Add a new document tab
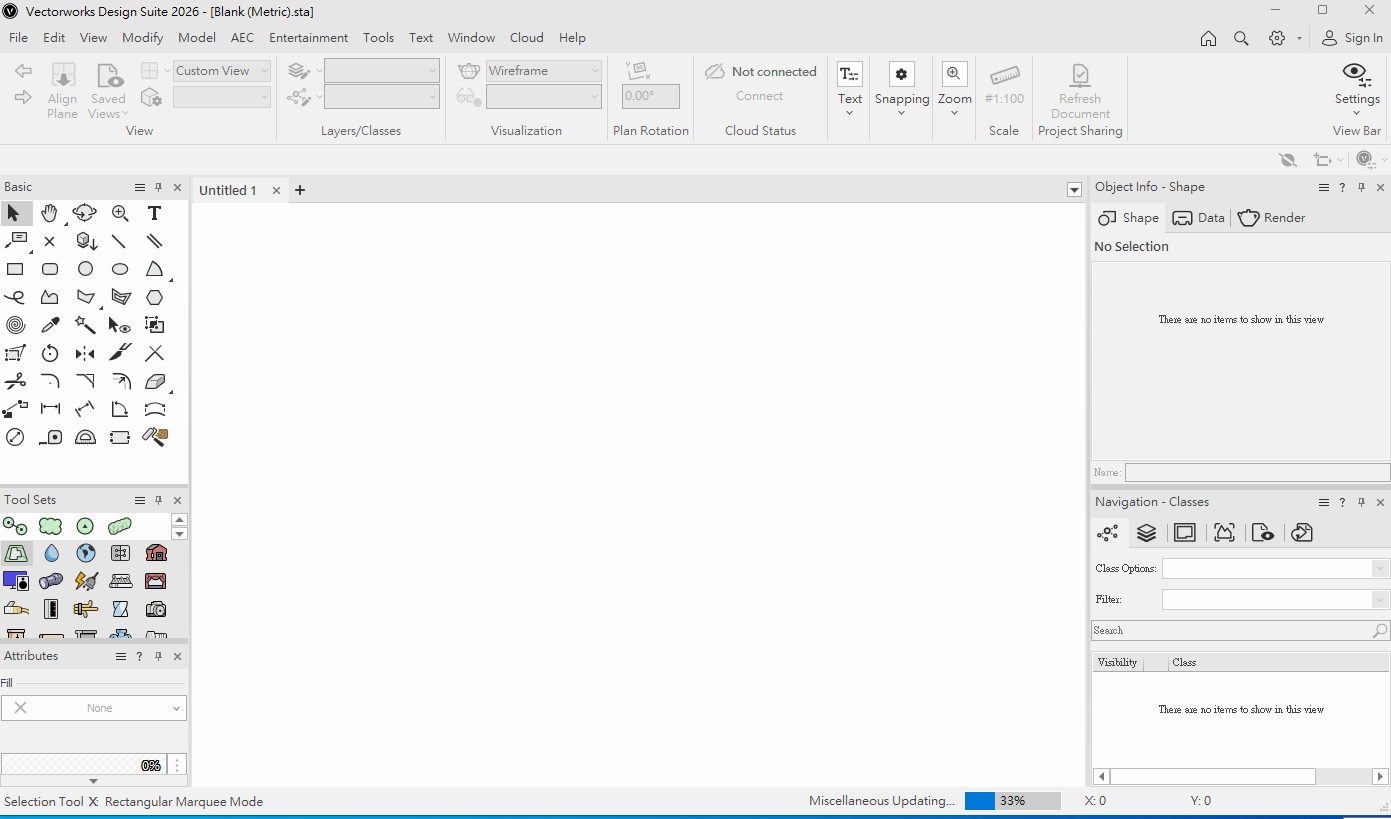Viewport: 1391px width, 819px height. (299, 190)
